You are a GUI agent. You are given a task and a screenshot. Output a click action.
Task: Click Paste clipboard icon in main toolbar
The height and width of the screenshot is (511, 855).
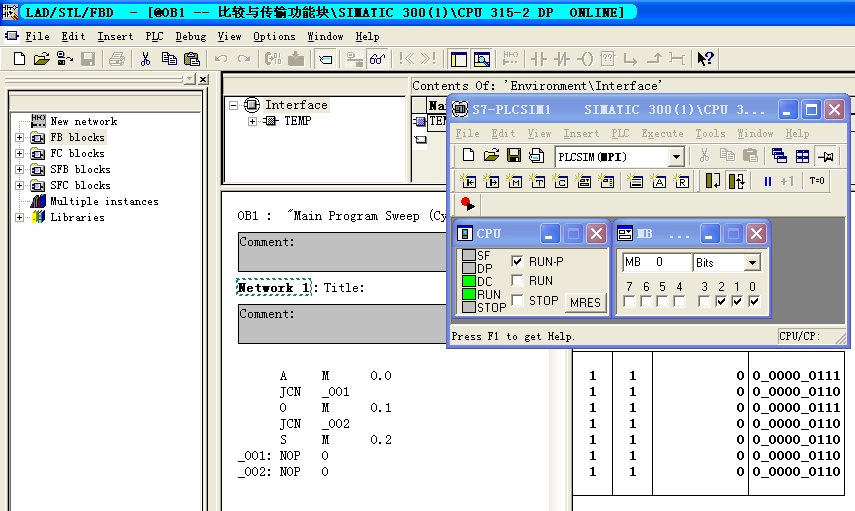[192, 59]
